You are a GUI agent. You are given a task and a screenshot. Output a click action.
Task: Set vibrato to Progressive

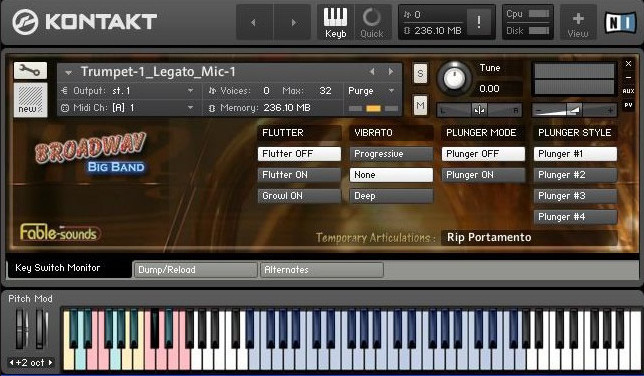tap(391, 154)
